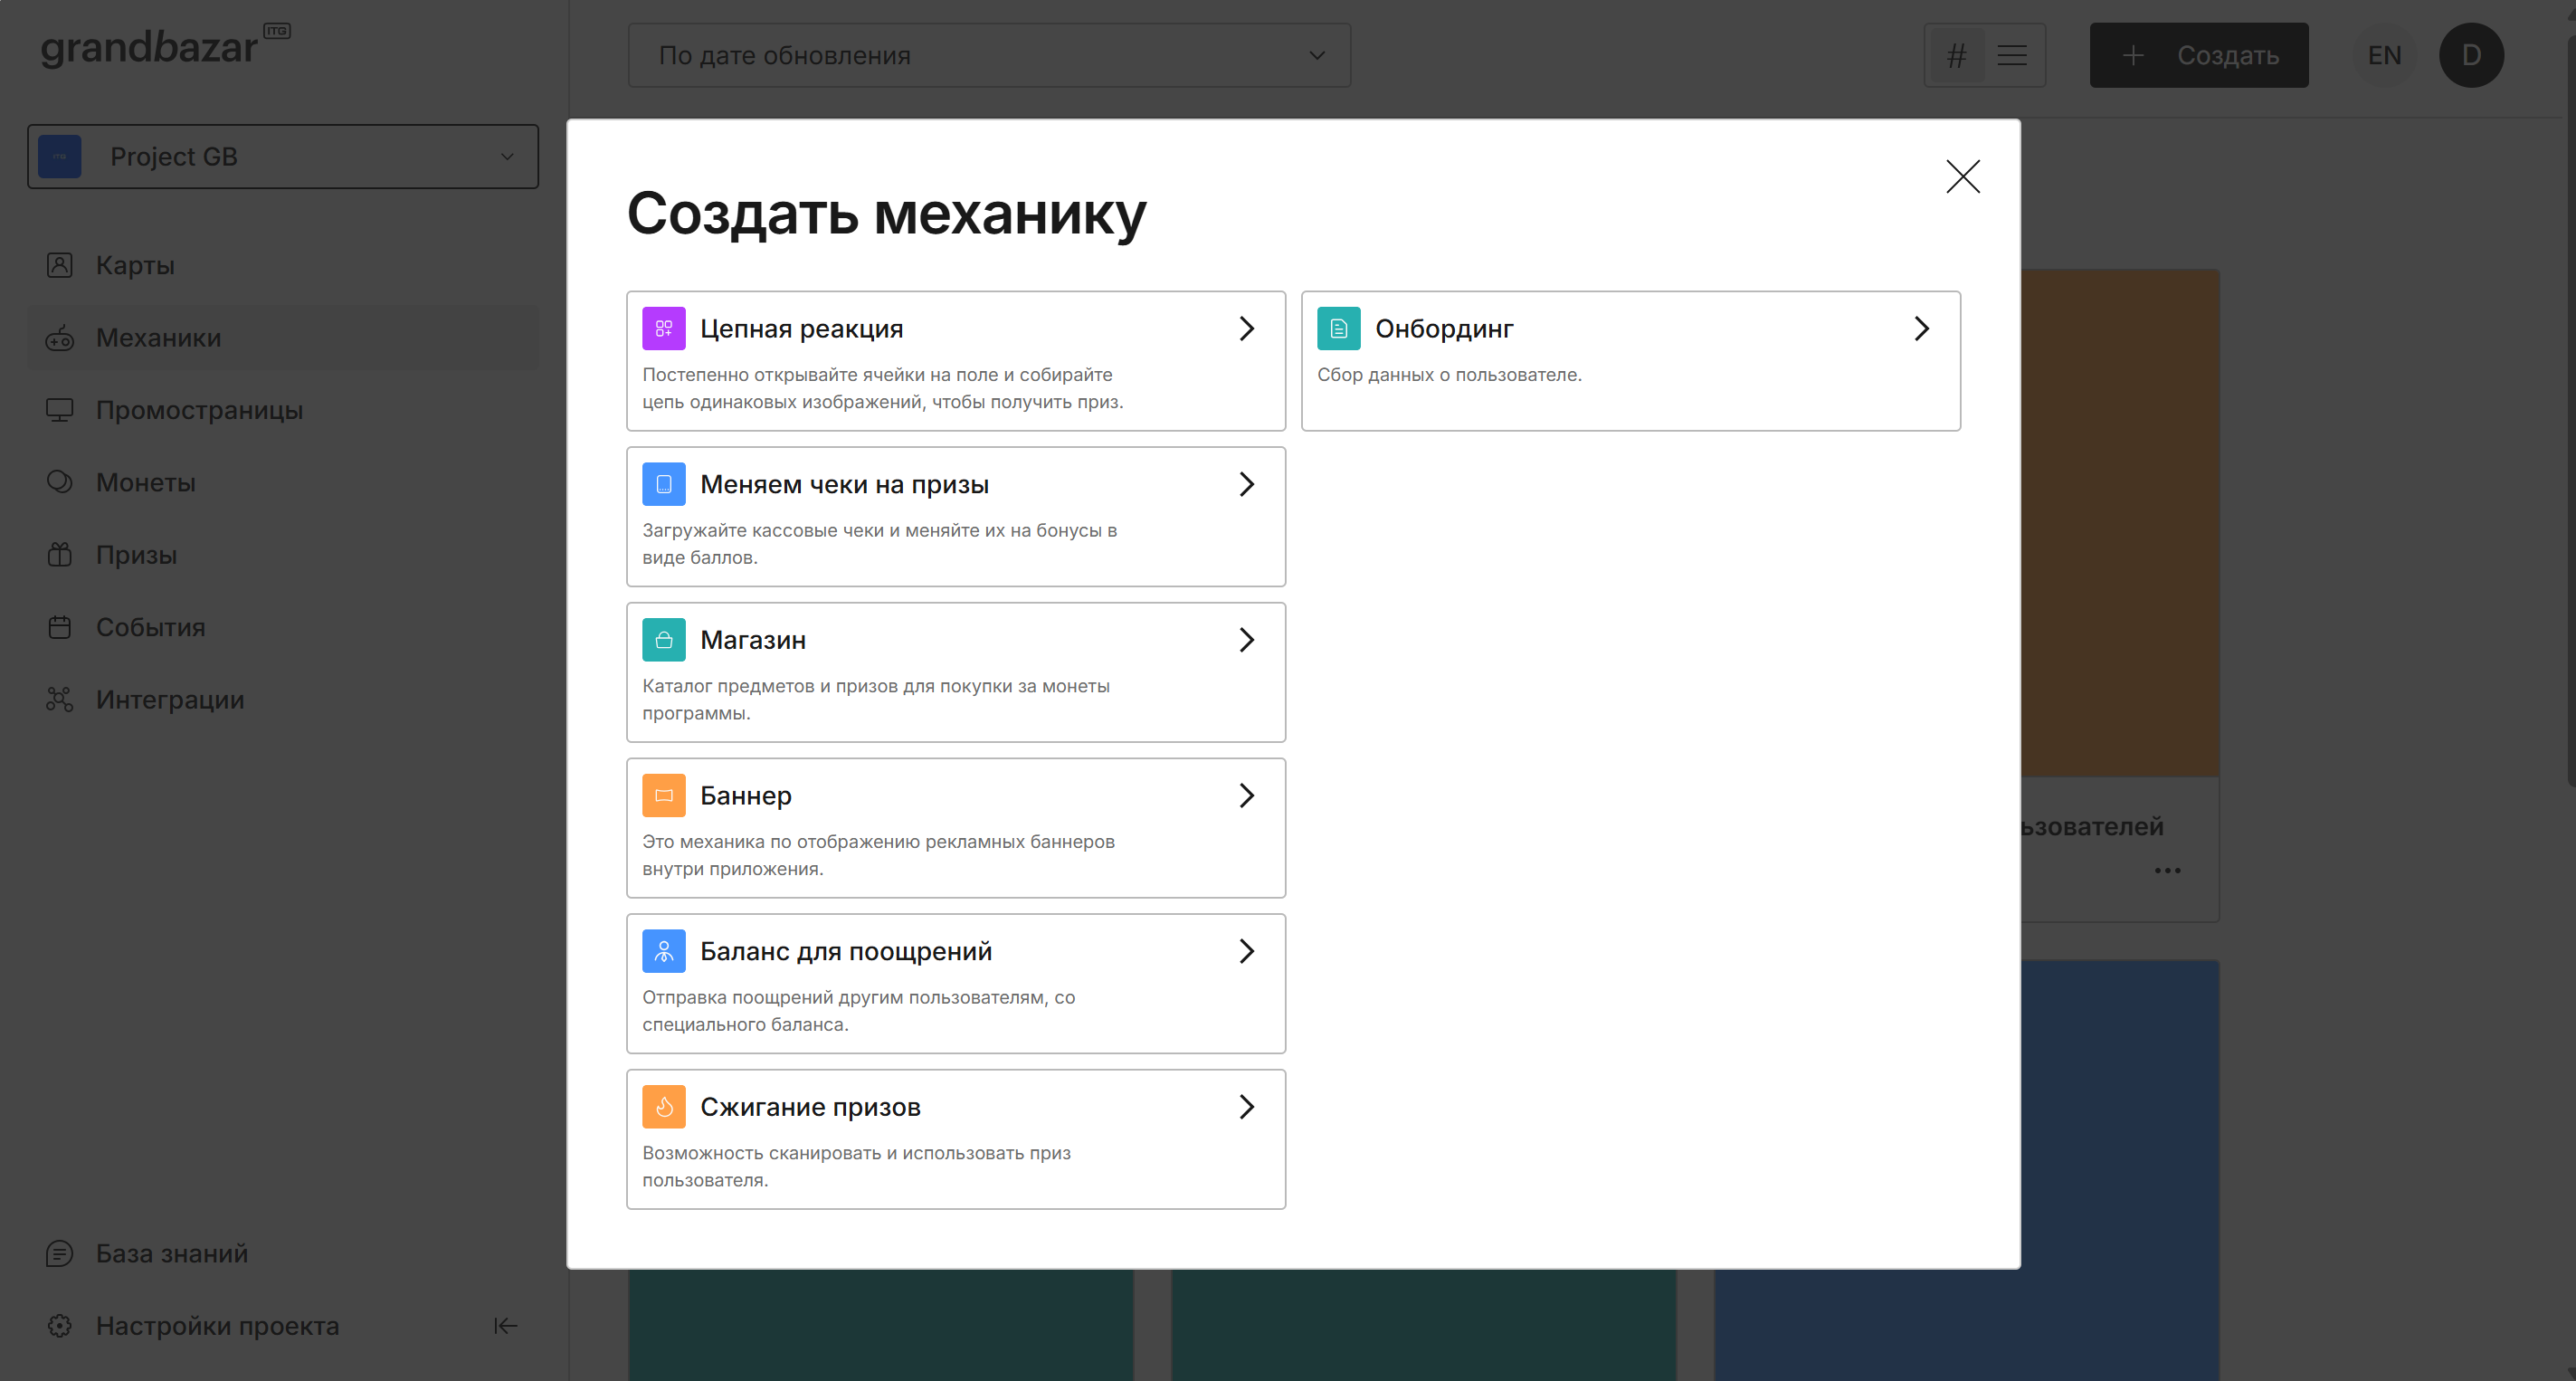This screenshot has height=1381, width=2576.
Task: Go to Интеграции in sidebar
Action: [283, 699]
